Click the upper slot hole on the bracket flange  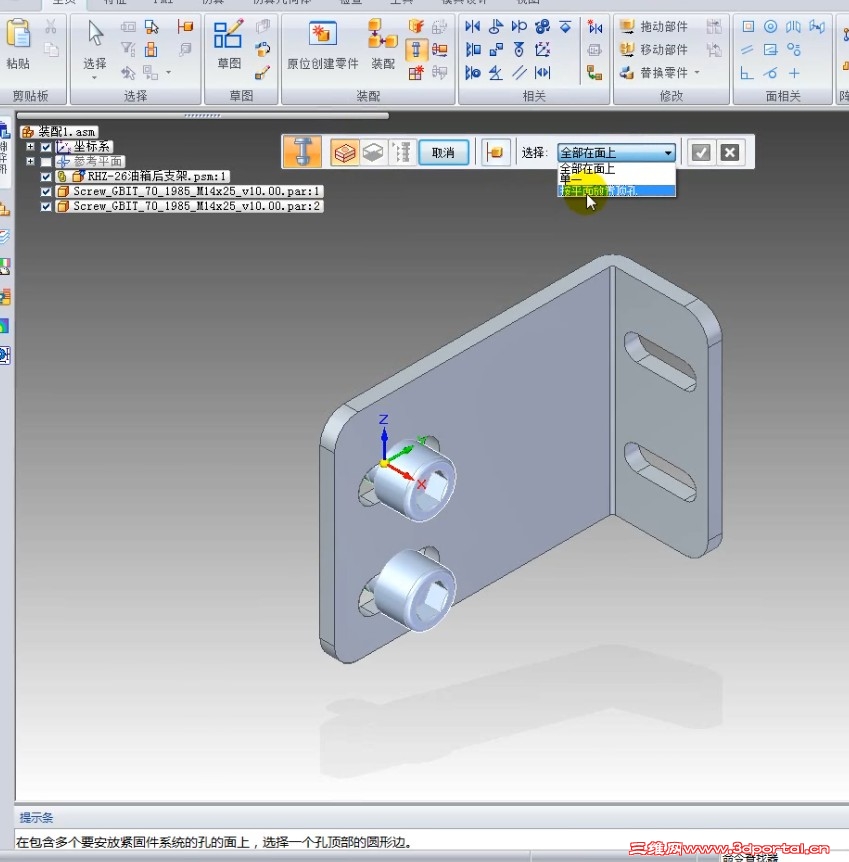pyautogui.click(x=660, y=361)
